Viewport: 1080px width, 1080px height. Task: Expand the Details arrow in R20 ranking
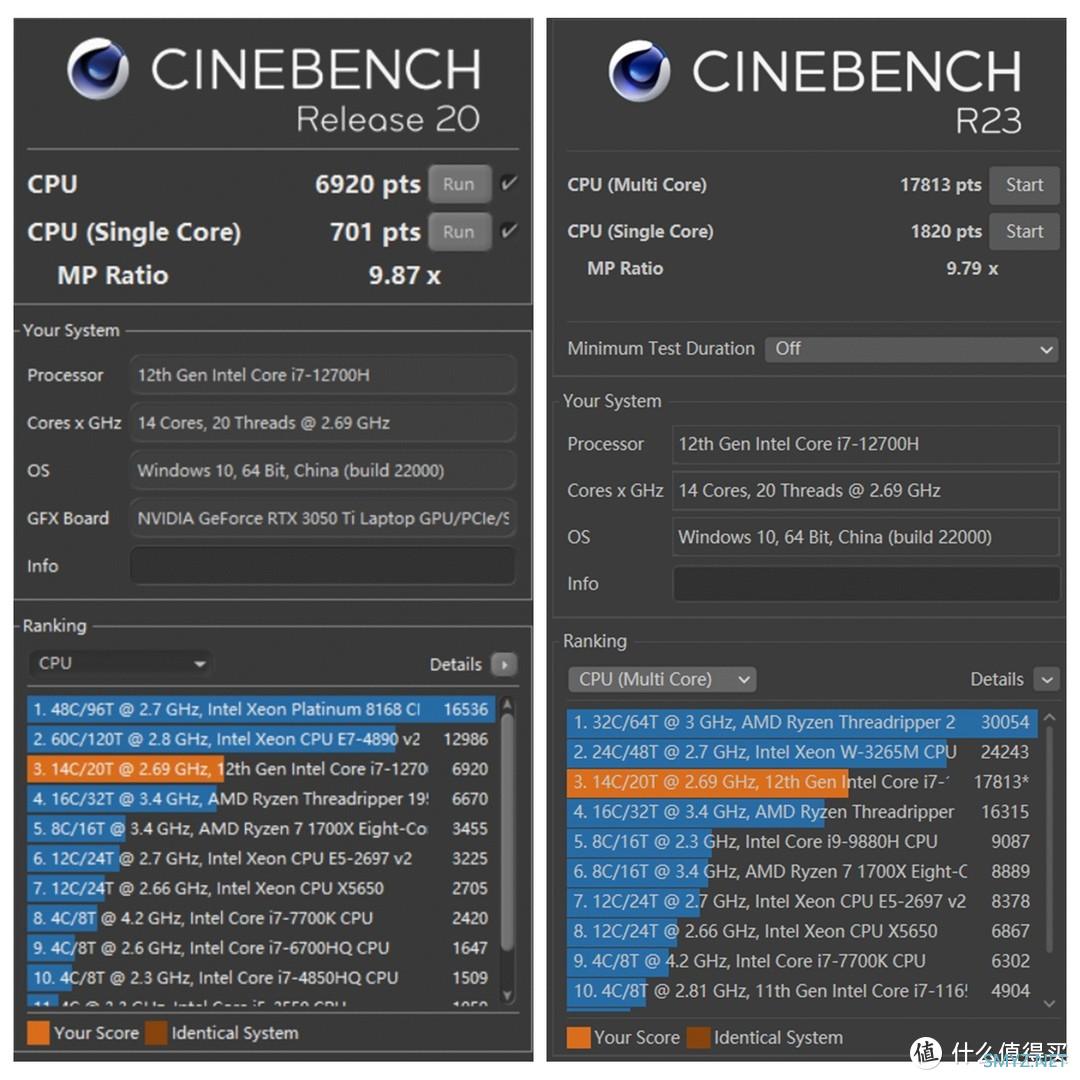[504, 665]
